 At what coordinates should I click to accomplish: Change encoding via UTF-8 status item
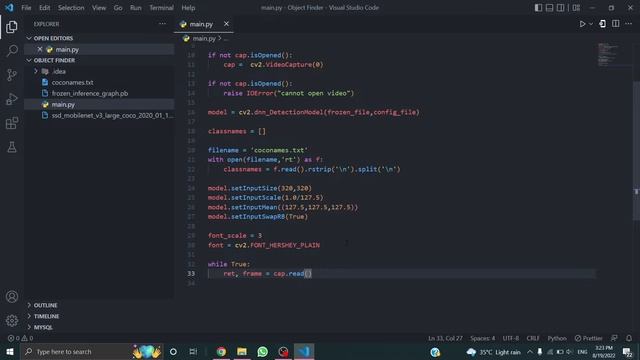coord(511,338)
